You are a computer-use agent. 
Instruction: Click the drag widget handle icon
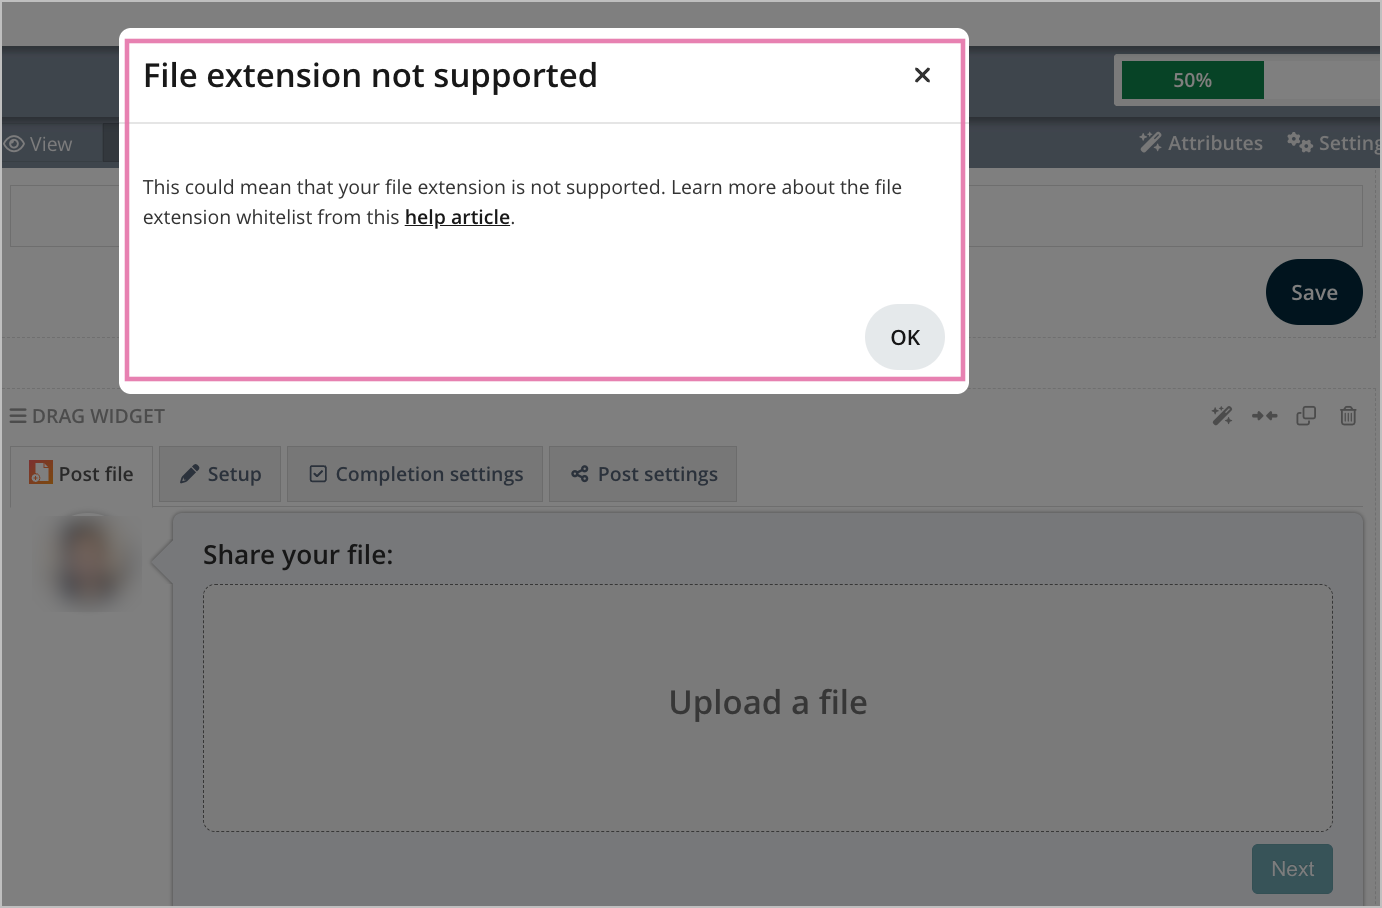coord(18,416)
